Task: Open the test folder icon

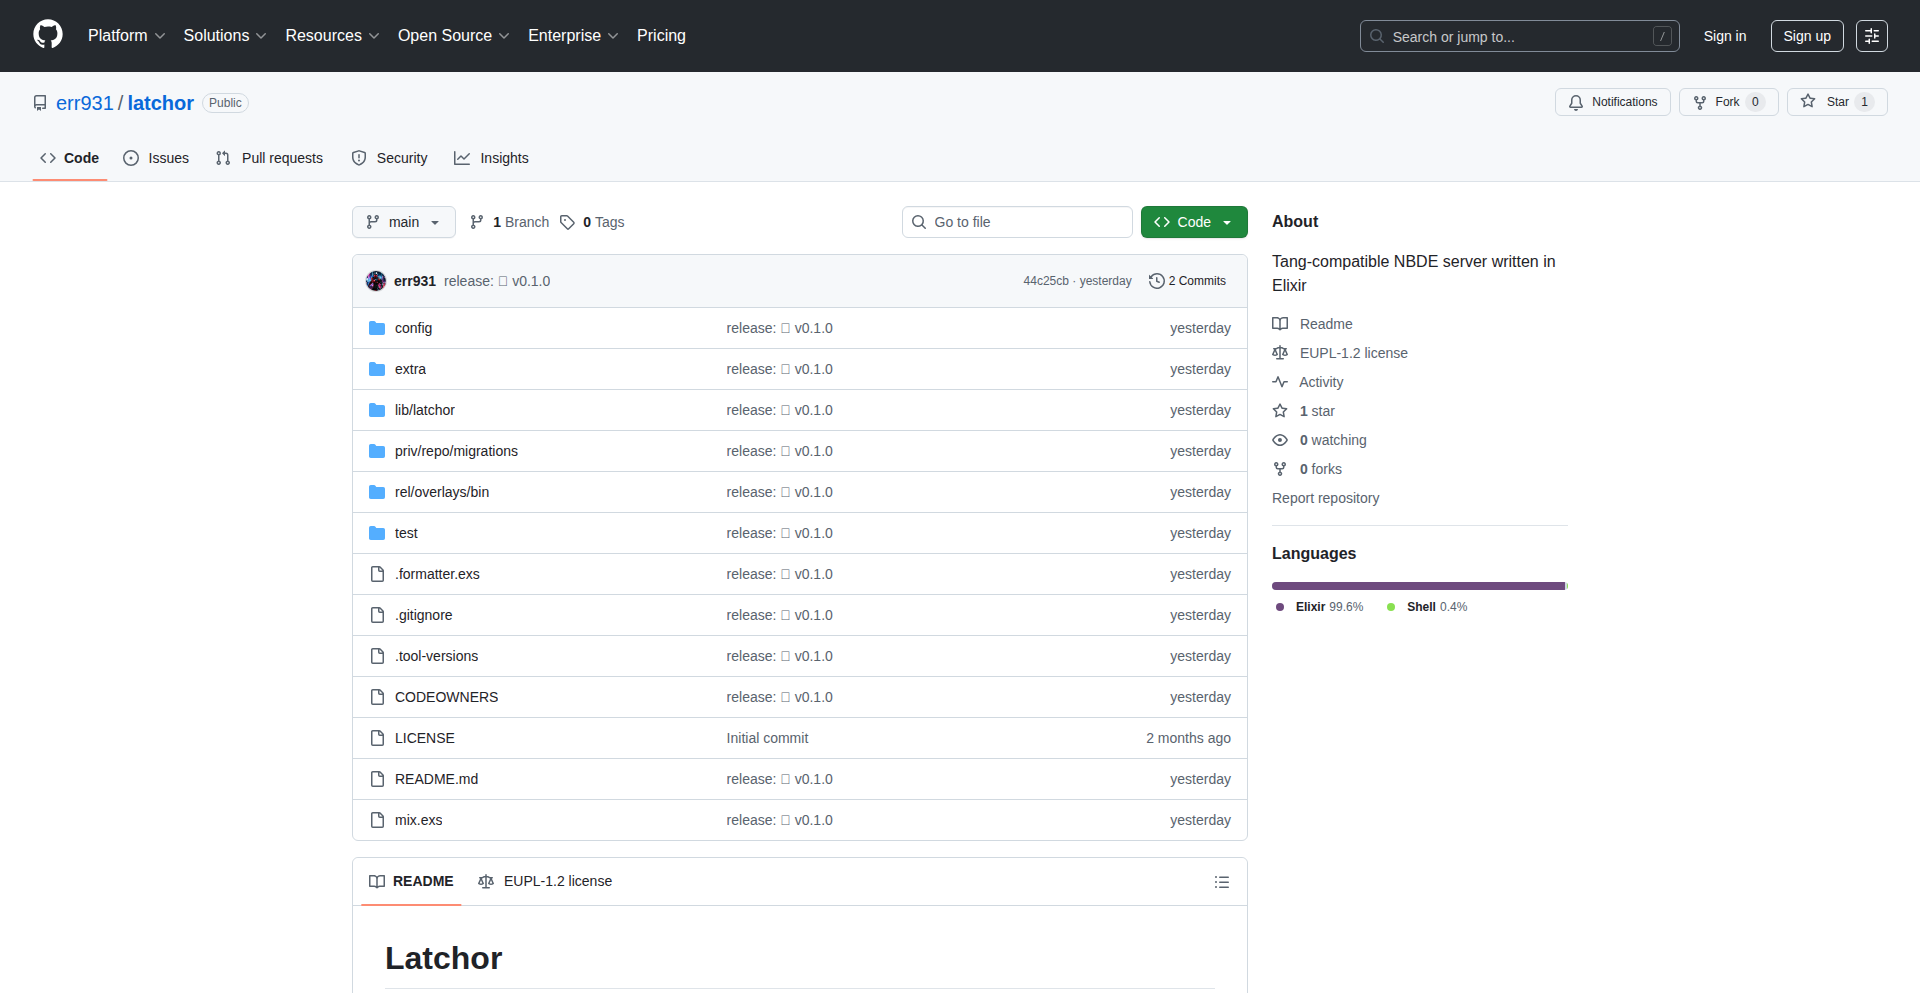Action: coord(377,533)
